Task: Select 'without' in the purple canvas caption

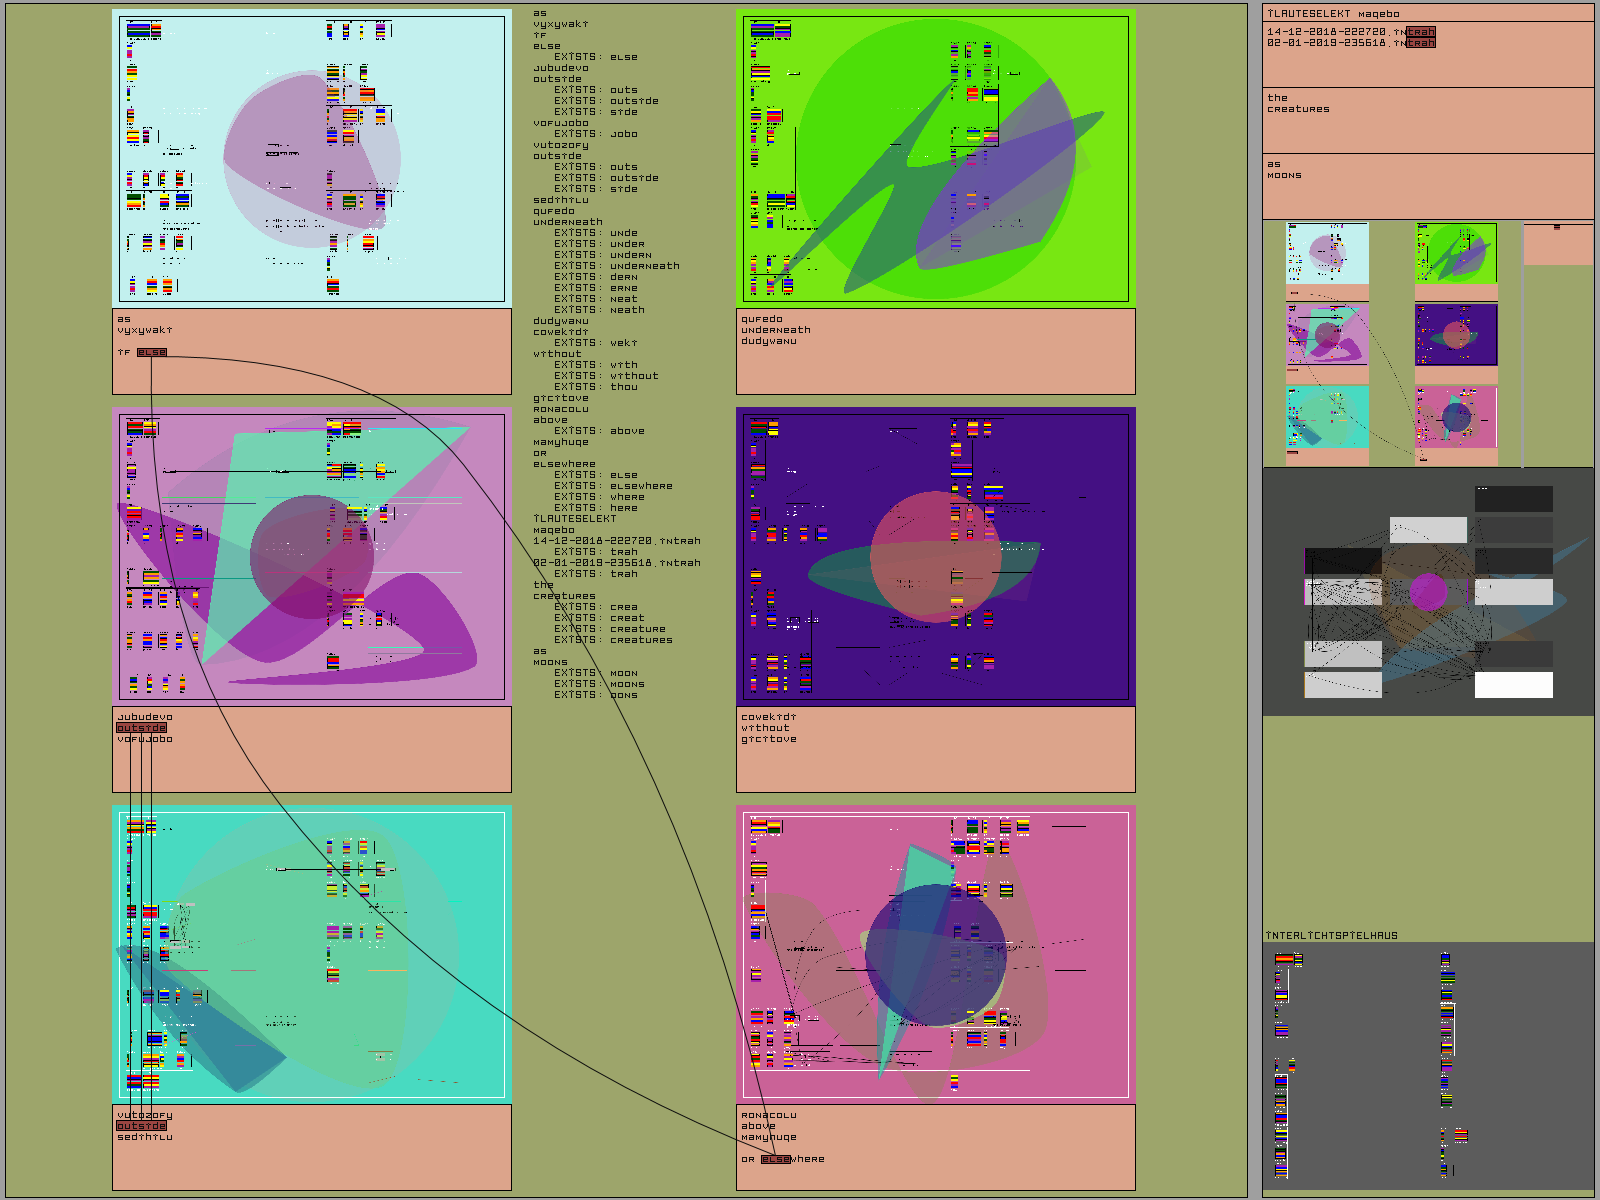Action: (x=765, y=728)
